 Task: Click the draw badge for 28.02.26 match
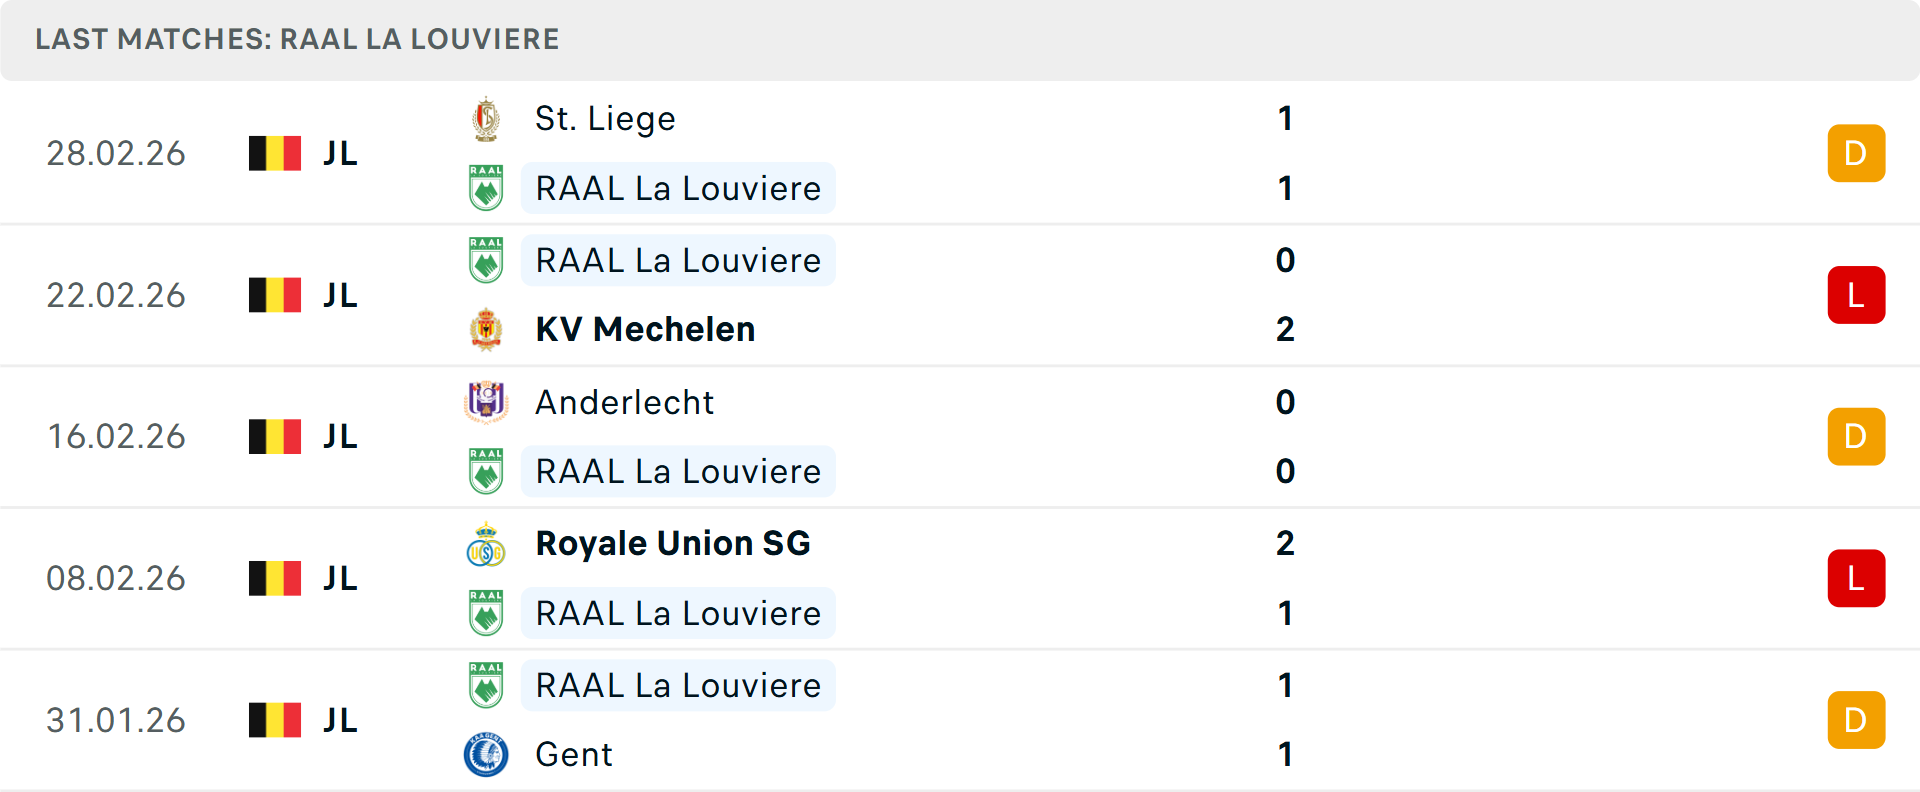(1855, 153)
